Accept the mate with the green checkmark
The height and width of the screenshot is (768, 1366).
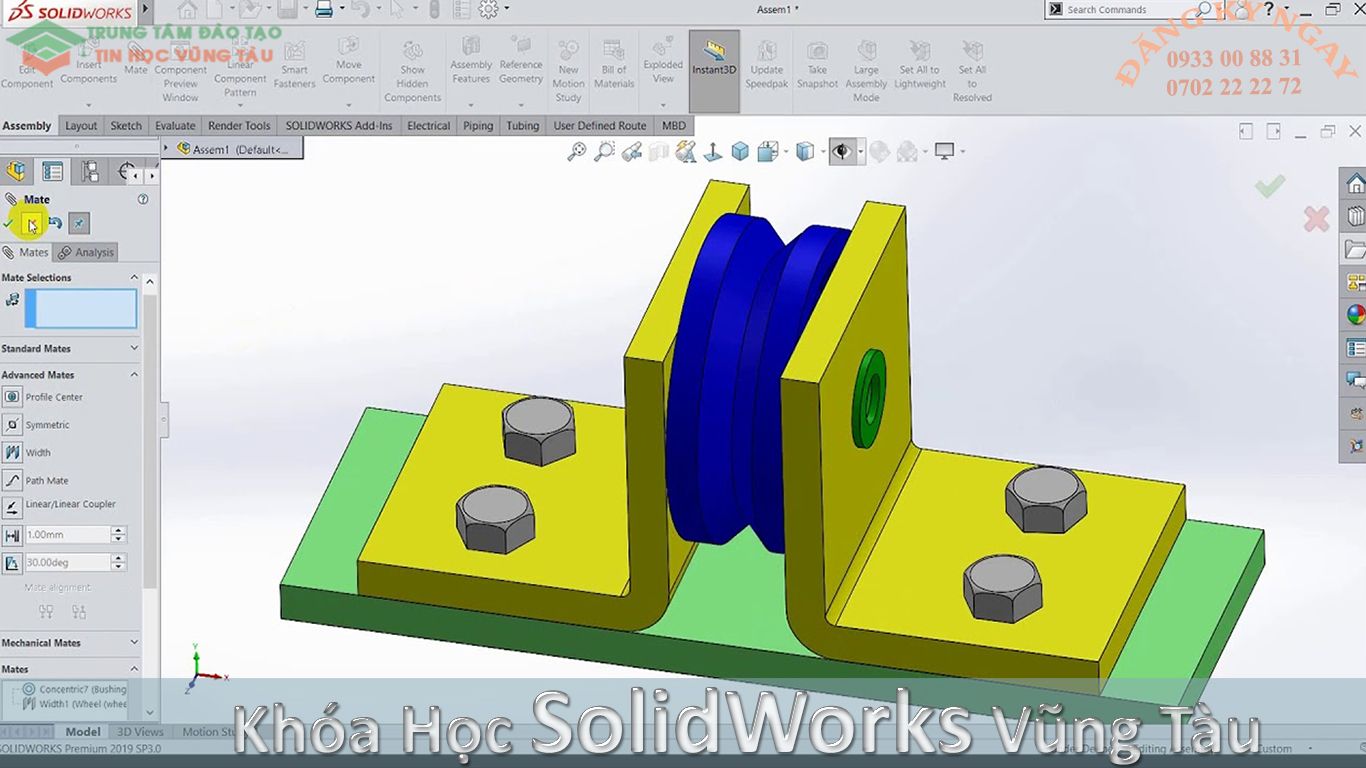[x=1271, y=185]
